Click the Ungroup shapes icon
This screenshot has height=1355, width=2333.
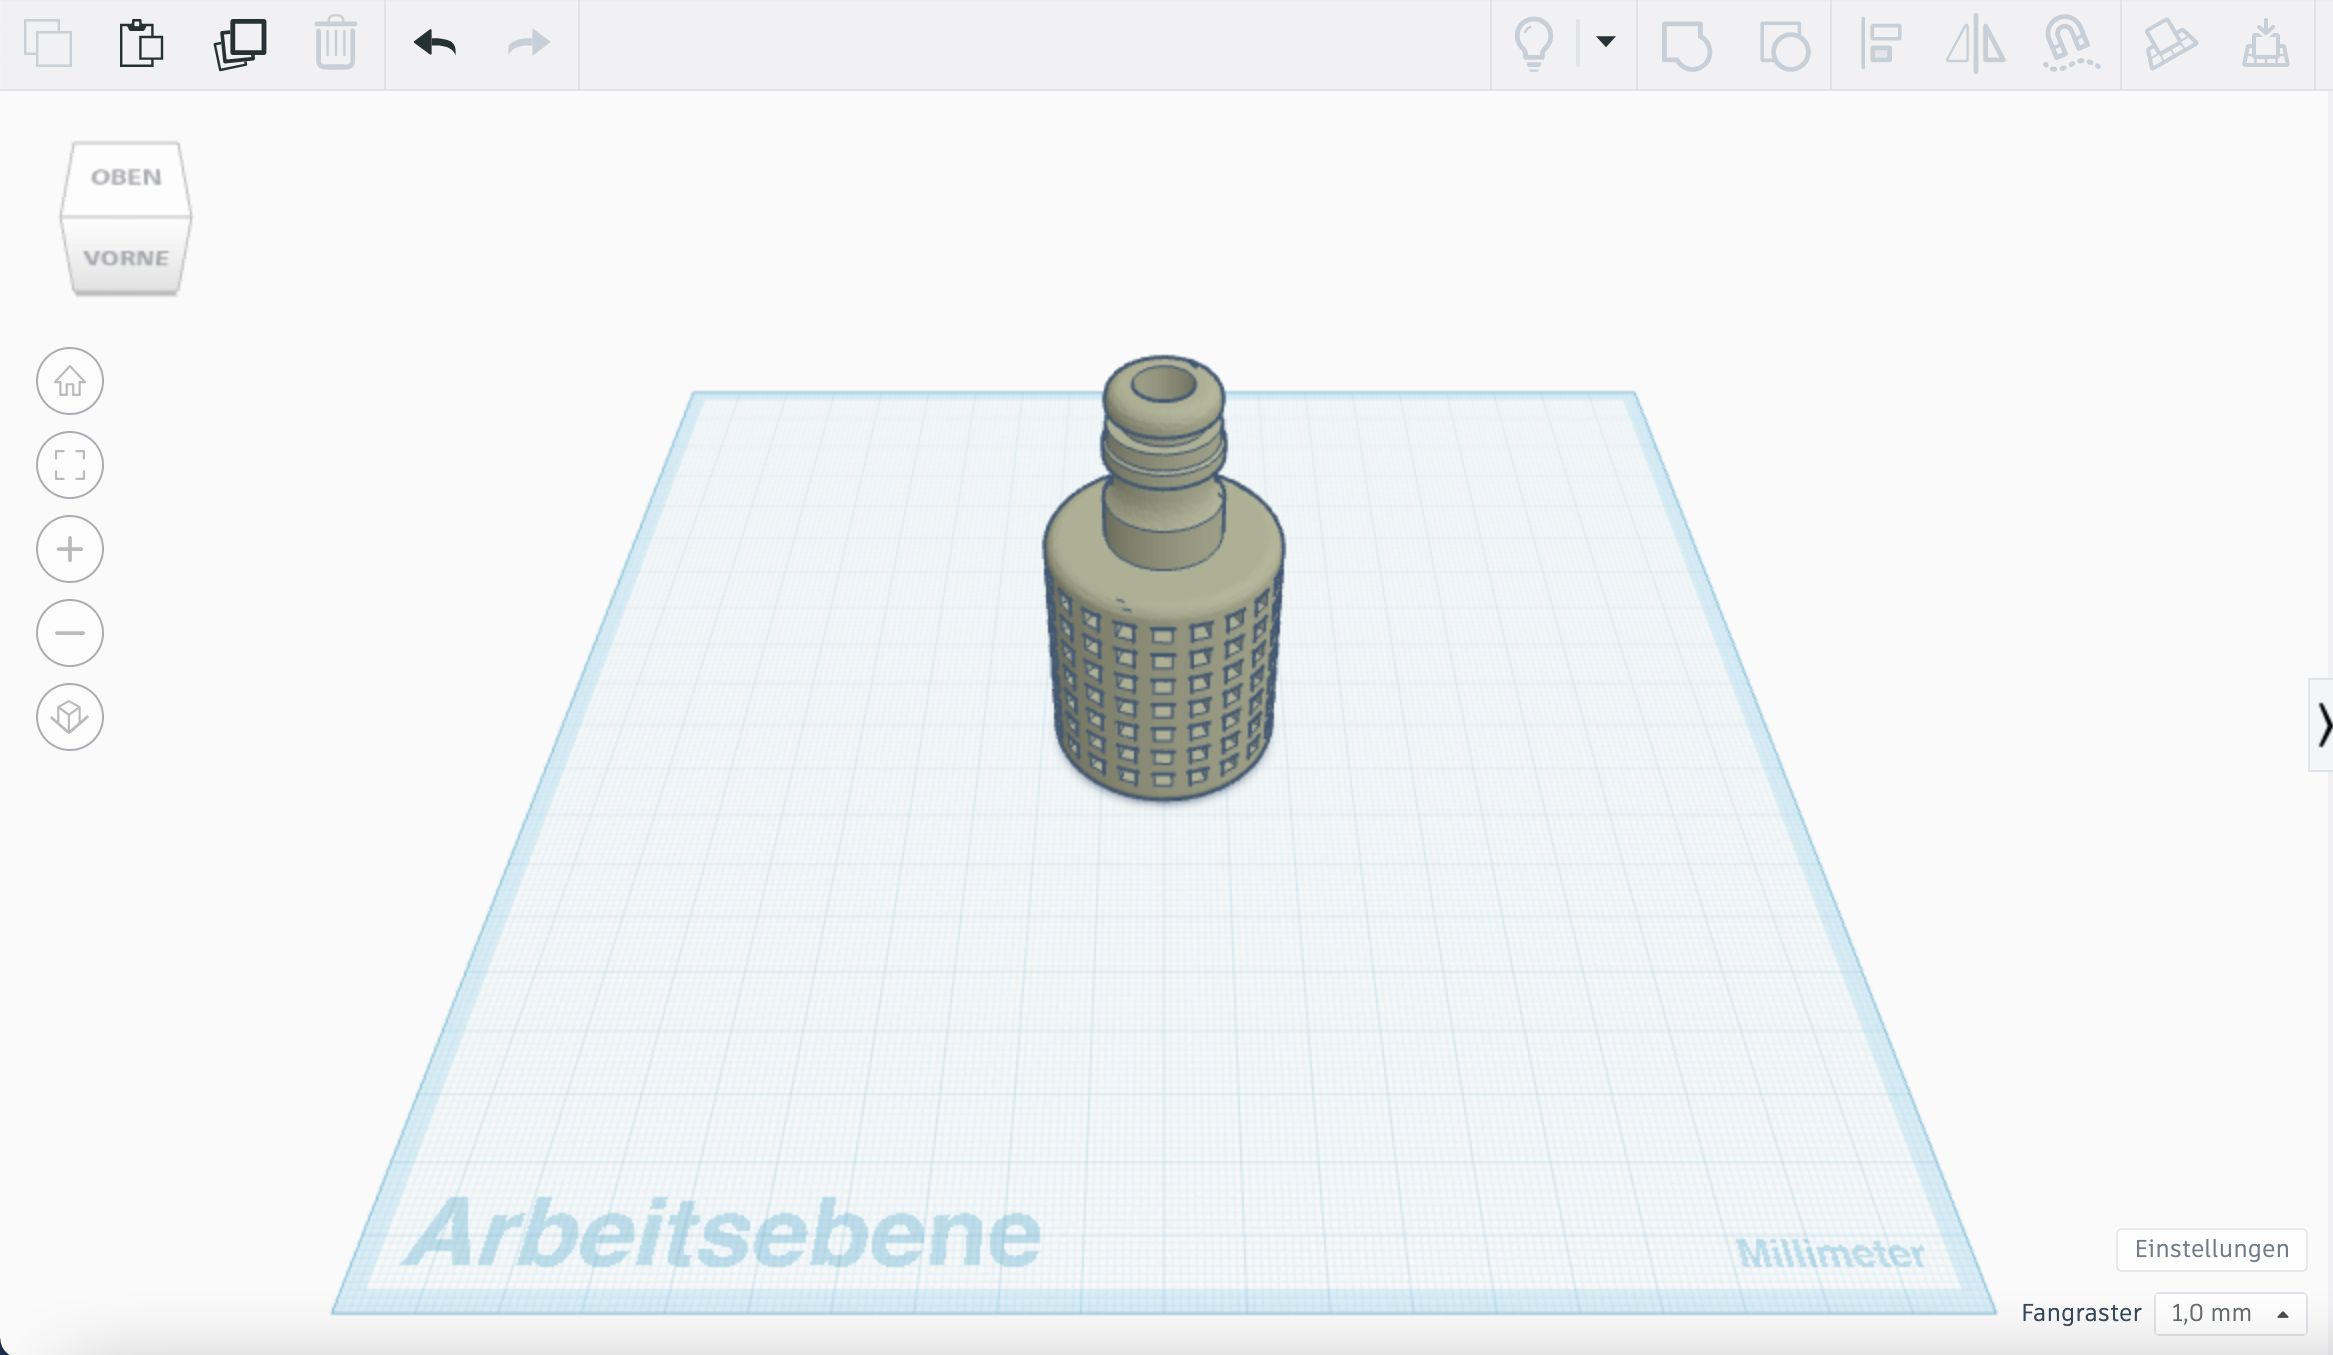(x=1784, y=45)
